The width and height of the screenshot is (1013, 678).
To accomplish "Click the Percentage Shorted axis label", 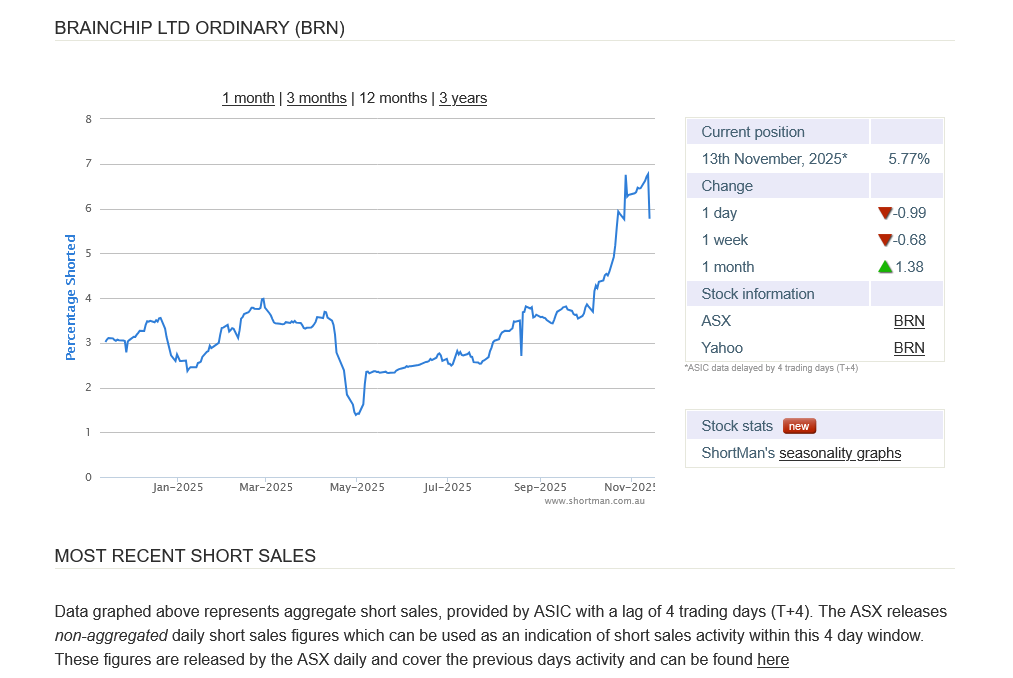I will (71, 297).
